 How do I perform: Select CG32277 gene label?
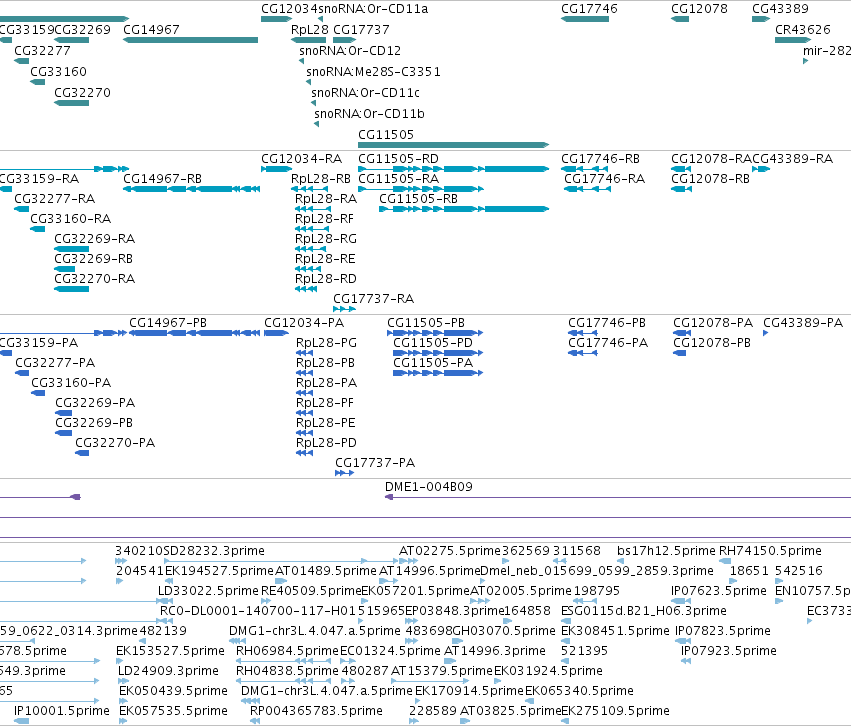click(x=42, y=50)
